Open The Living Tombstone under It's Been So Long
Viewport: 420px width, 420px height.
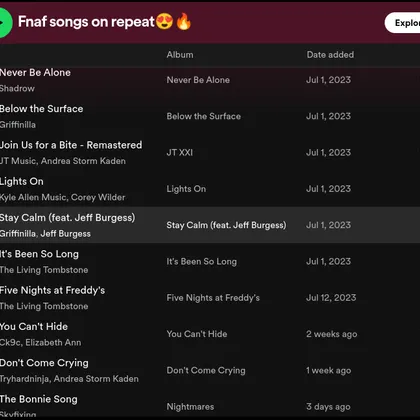tap(44, 270)
